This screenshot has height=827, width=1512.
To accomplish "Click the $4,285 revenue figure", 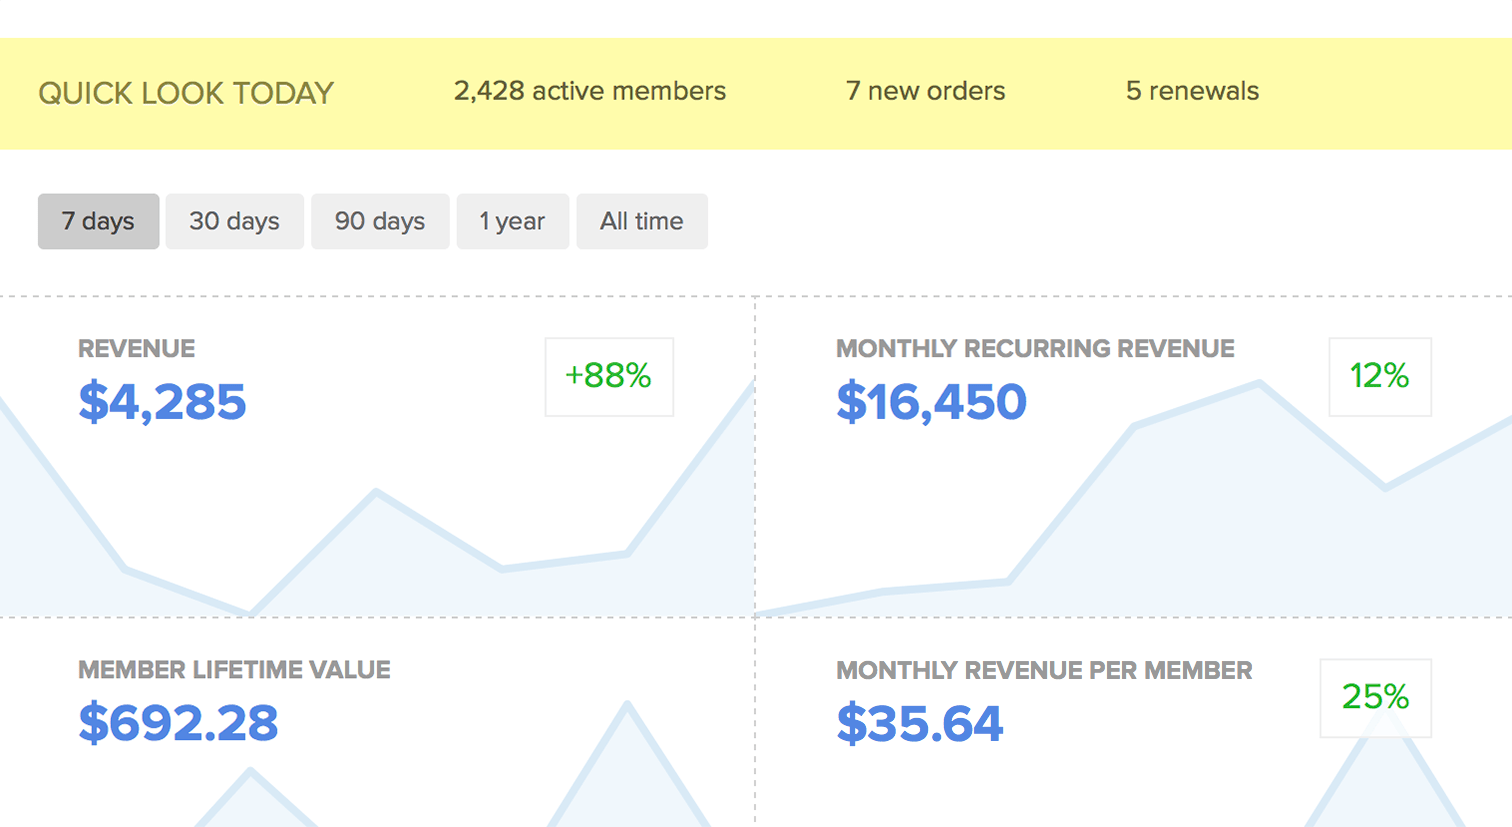I will pyautogui.click(x=162, y=401).
